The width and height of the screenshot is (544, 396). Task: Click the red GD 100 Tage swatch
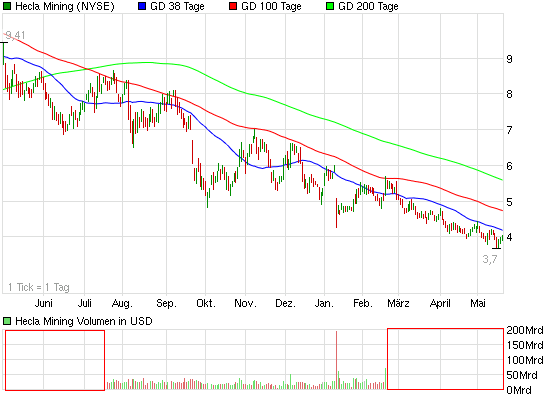[x=233, y=6]
